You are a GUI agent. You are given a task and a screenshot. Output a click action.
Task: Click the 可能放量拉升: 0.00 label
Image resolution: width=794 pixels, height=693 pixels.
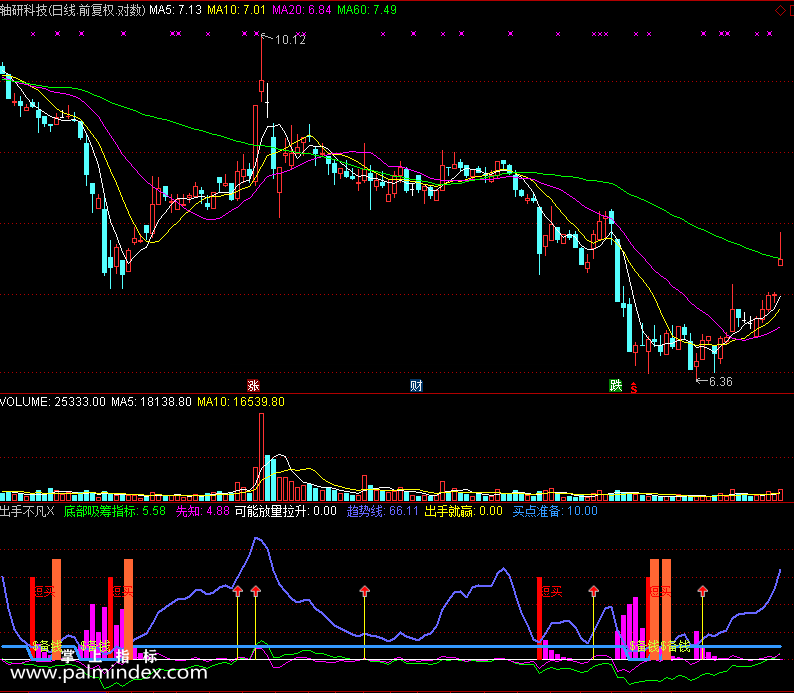point(286,511)
